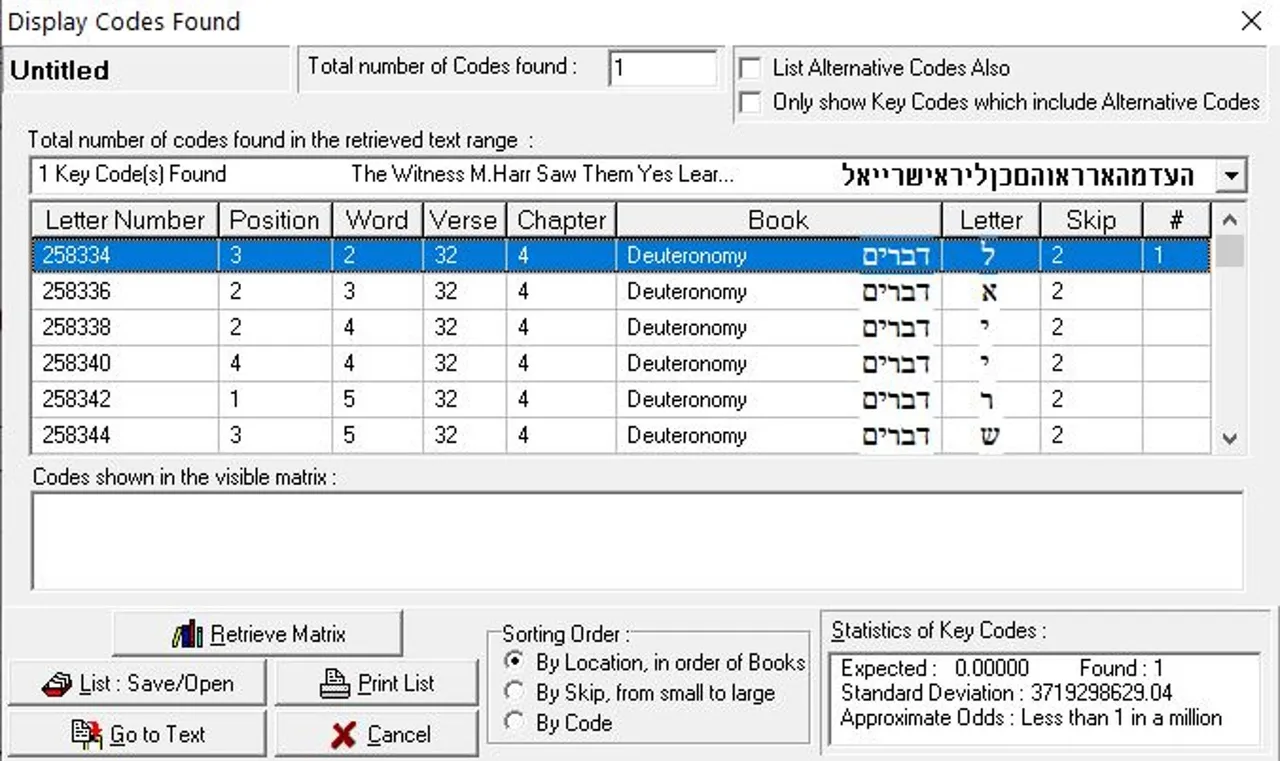The height and width of the screenshot is (761, 1280).
Task: Click the Print List button label
Action: pyautogui.click(x=396, y=685)
